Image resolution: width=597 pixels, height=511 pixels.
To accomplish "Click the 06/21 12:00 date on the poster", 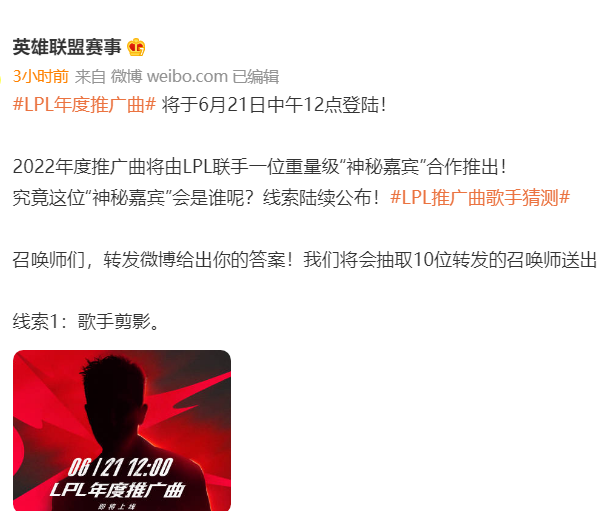I will tap(120, 467).
